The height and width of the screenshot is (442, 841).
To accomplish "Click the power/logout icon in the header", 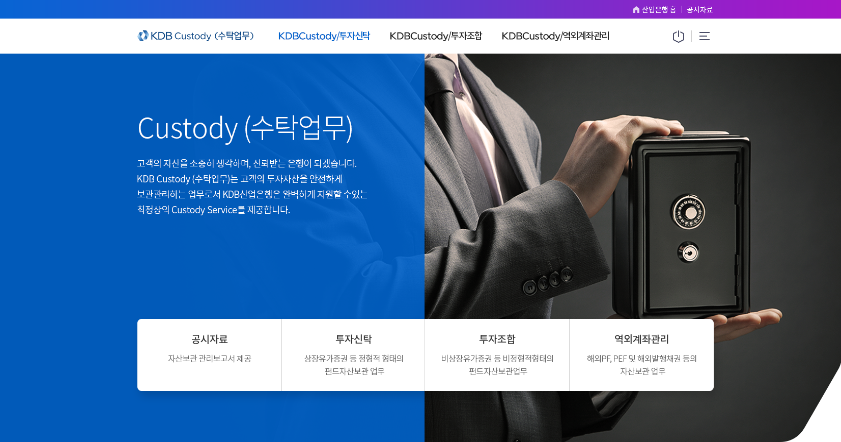I will click(678, 36).
